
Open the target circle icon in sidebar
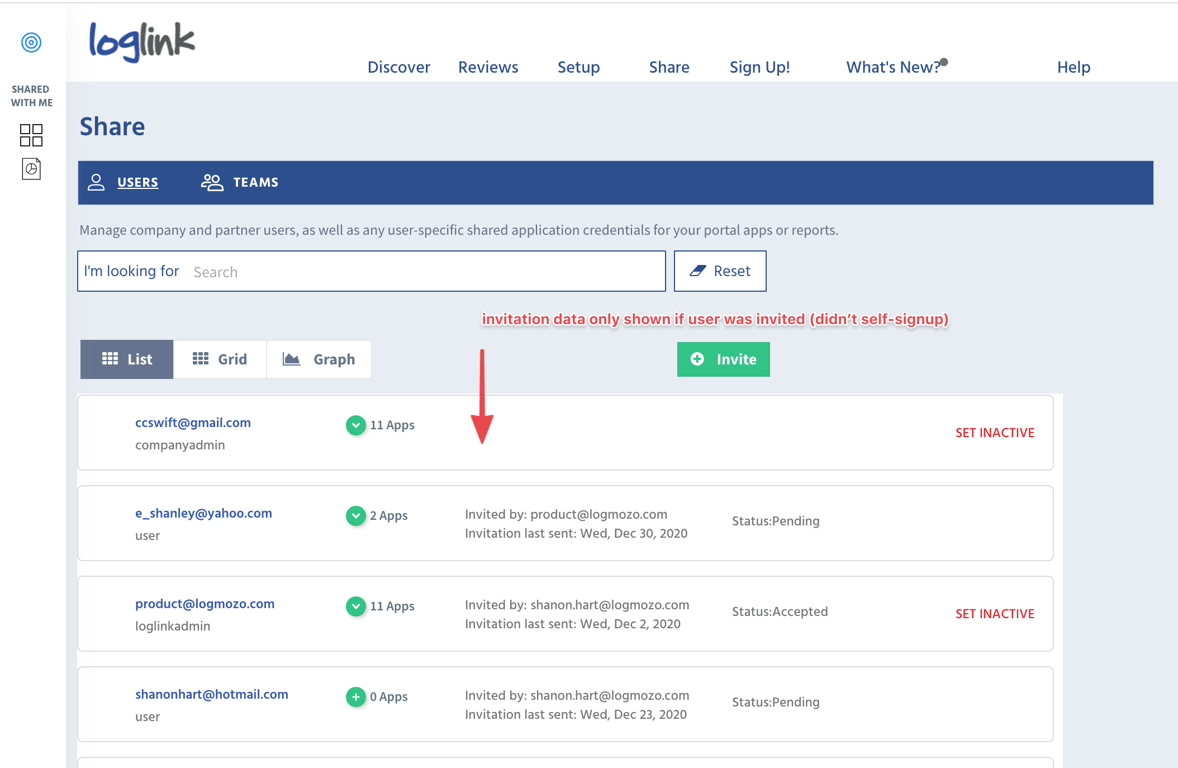pos(31,43)
